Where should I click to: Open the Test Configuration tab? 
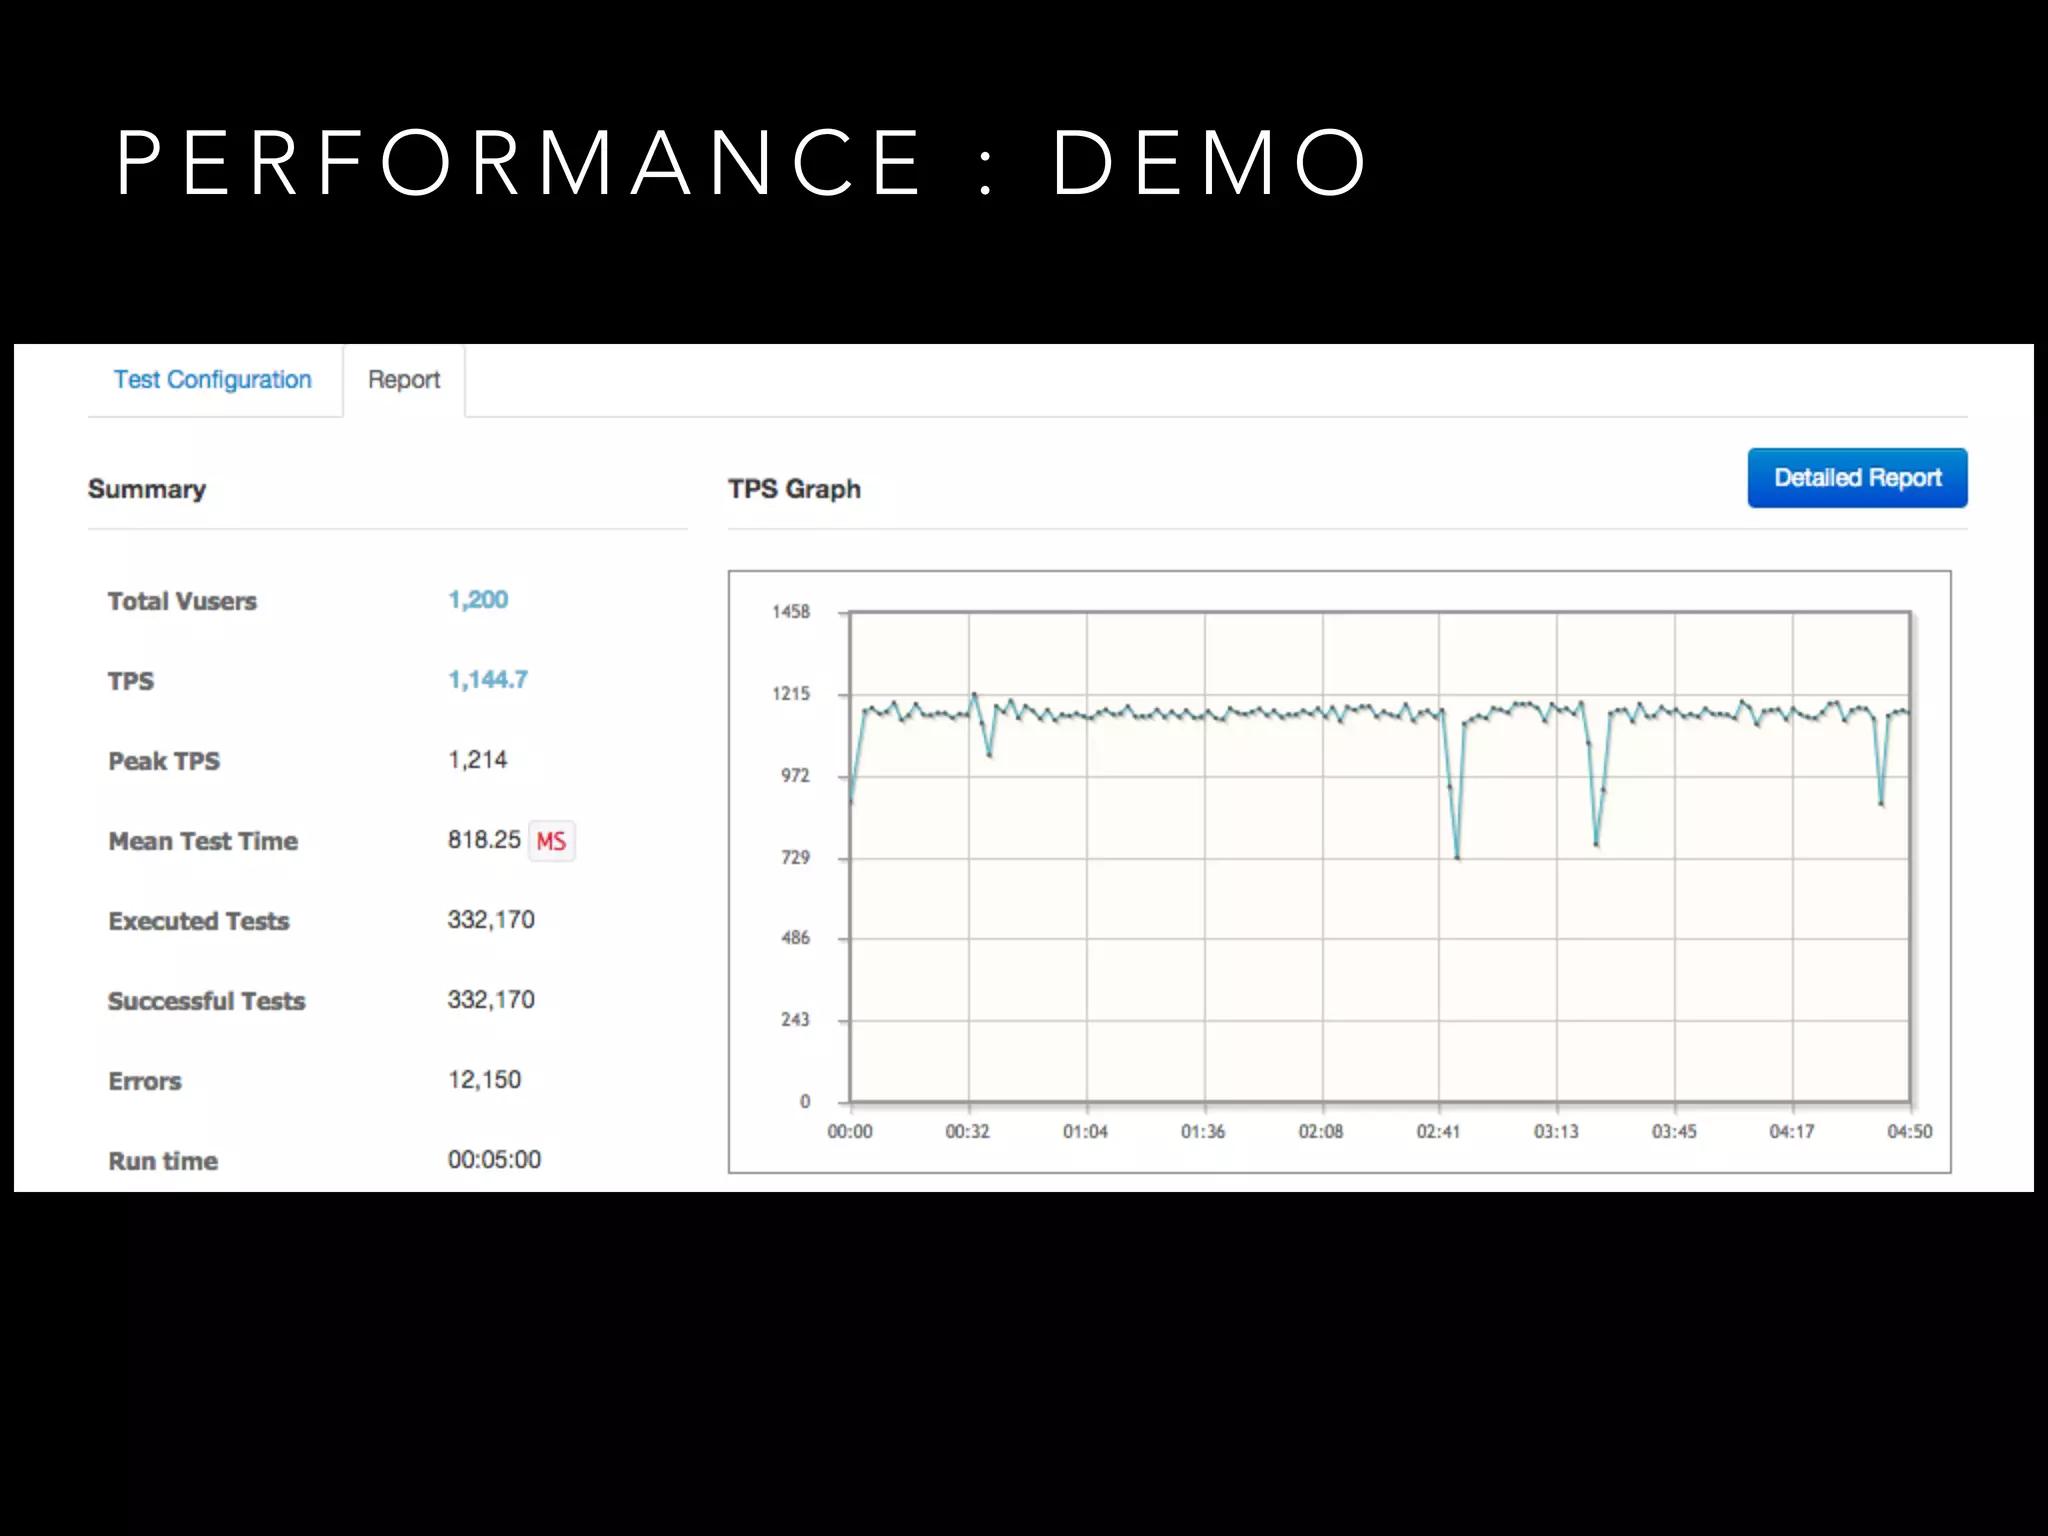[212, 380]
